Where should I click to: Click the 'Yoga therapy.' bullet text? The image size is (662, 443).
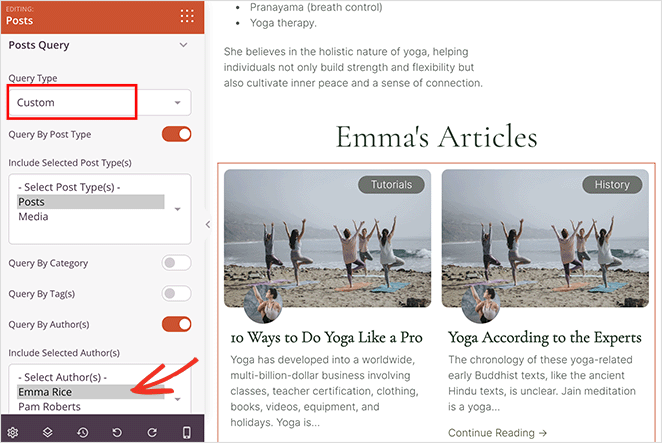point(283,23)
